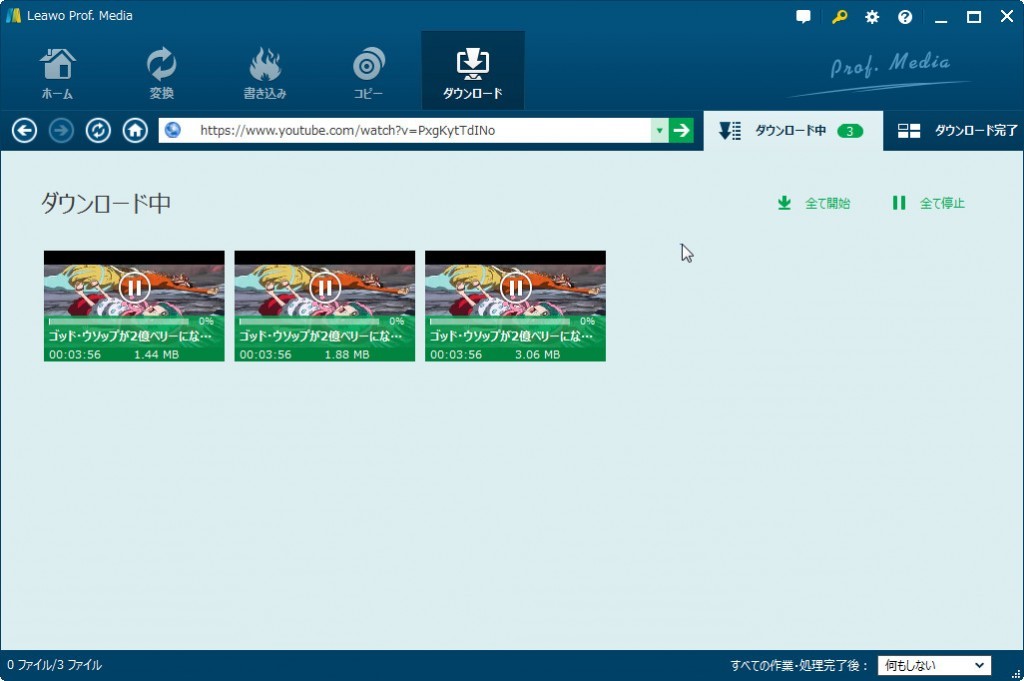Open the 書き込み (Burn) module
The image size is (1024, 681).
264,73
